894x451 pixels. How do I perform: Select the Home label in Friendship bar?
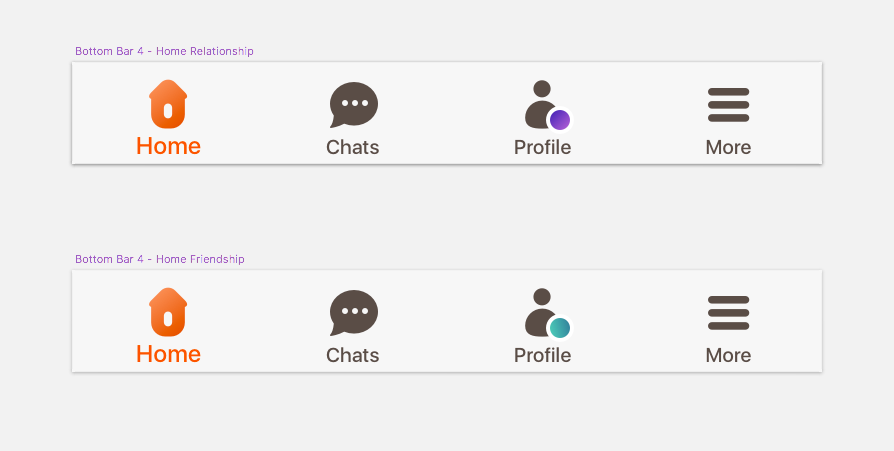[x=168, y=354]
